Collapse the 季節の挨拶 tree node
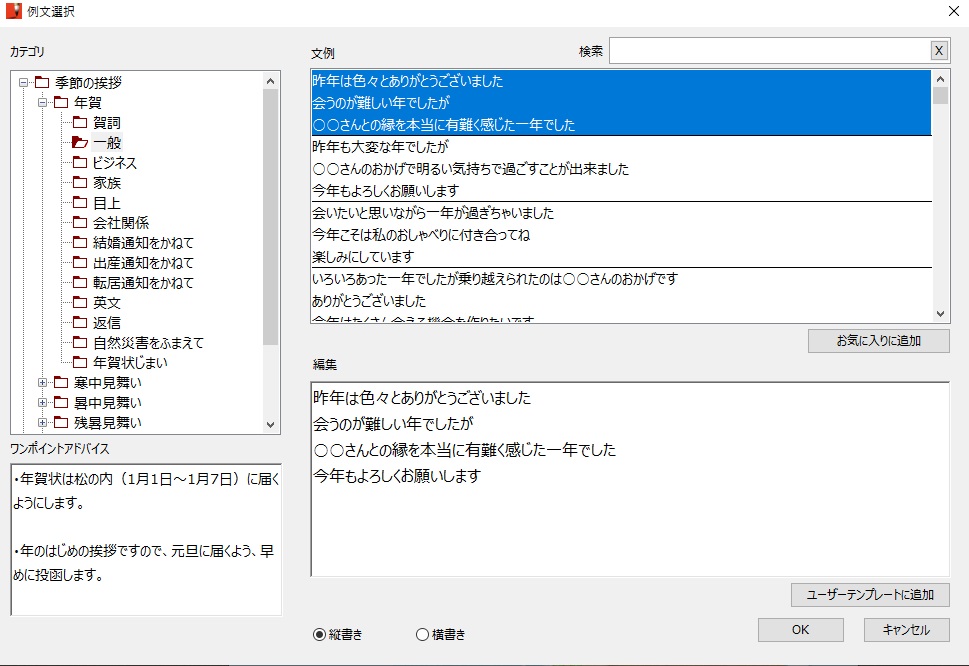The width and height of the screenshot is (969, 666). tap(23, 83)
